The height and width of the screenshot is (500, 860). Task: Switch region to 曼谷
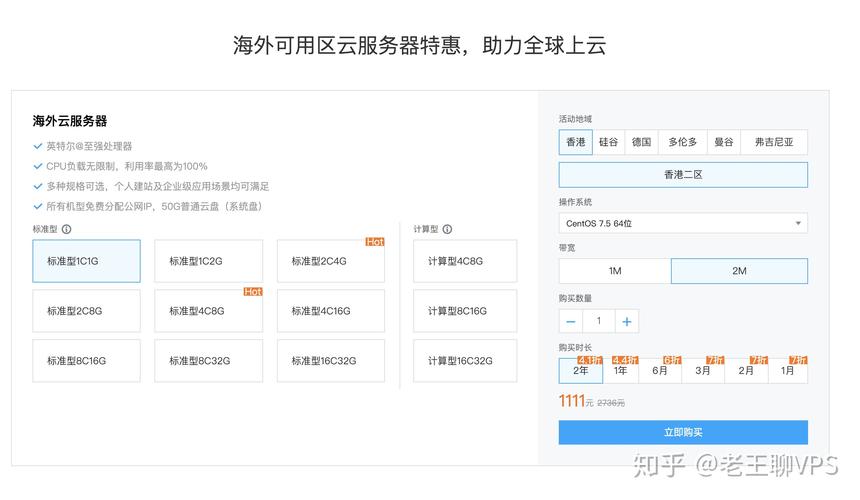(x=723, y=142)
